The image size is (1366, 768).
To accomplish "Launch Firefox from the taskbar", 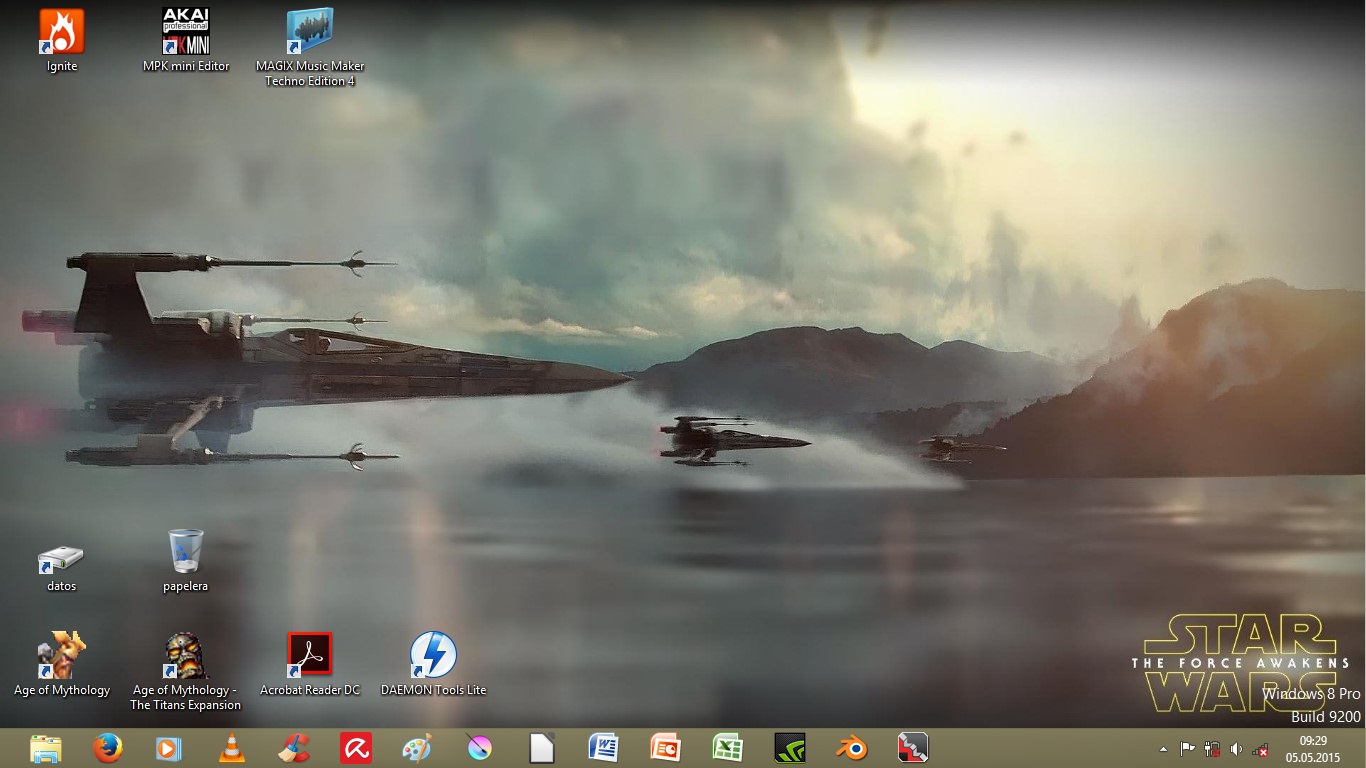I will pos(108,748).
